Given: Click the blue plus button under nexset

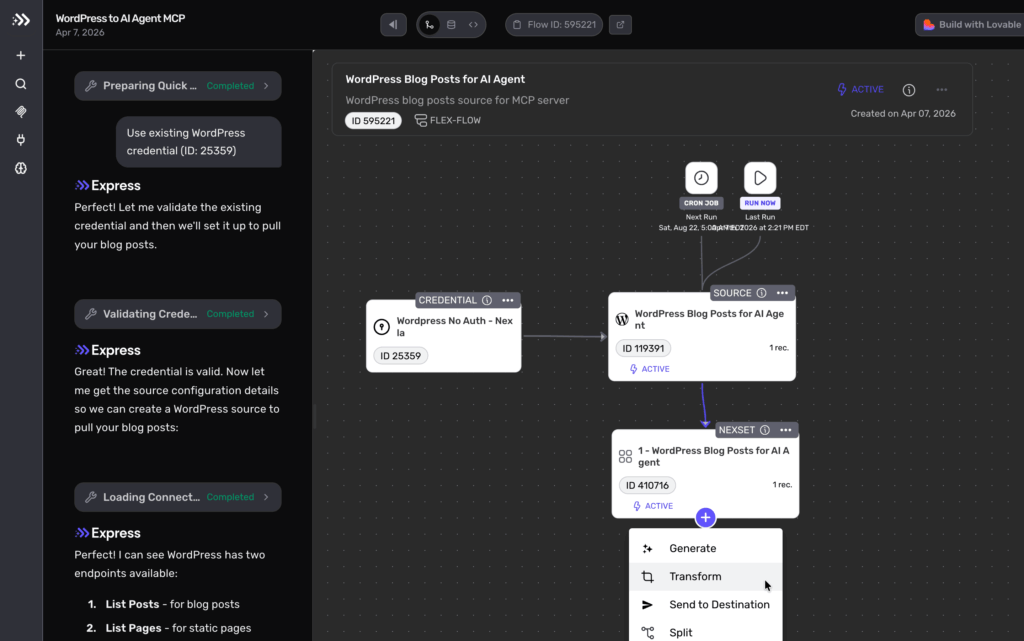Looking at the screenshot, I should pyautogui.click(x=705, y=518).
